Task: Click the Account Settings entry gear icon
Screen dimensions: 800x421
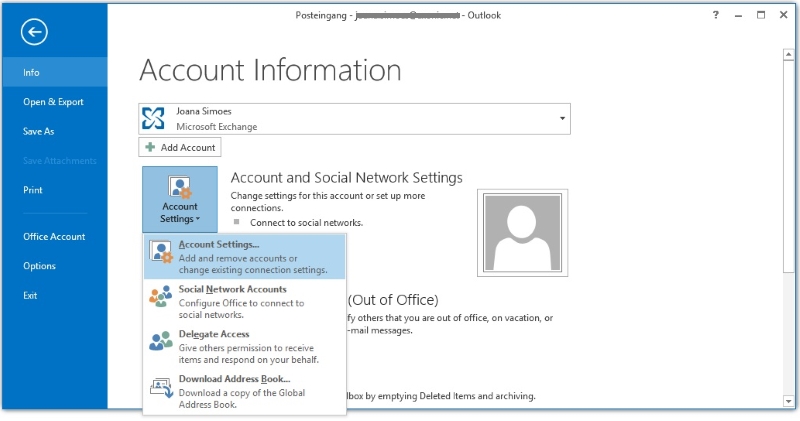Action: coord(161,252)
